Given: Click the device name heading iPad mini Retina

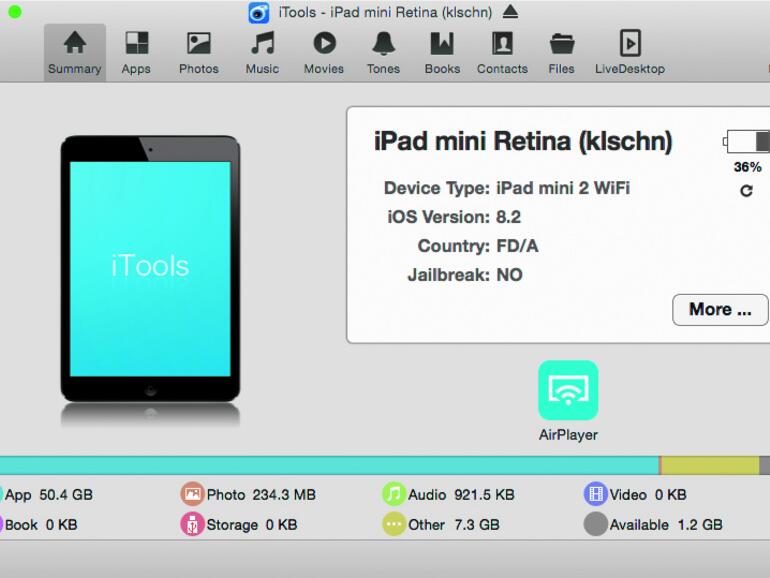Looking at the screenshot, I should [523, 141].
